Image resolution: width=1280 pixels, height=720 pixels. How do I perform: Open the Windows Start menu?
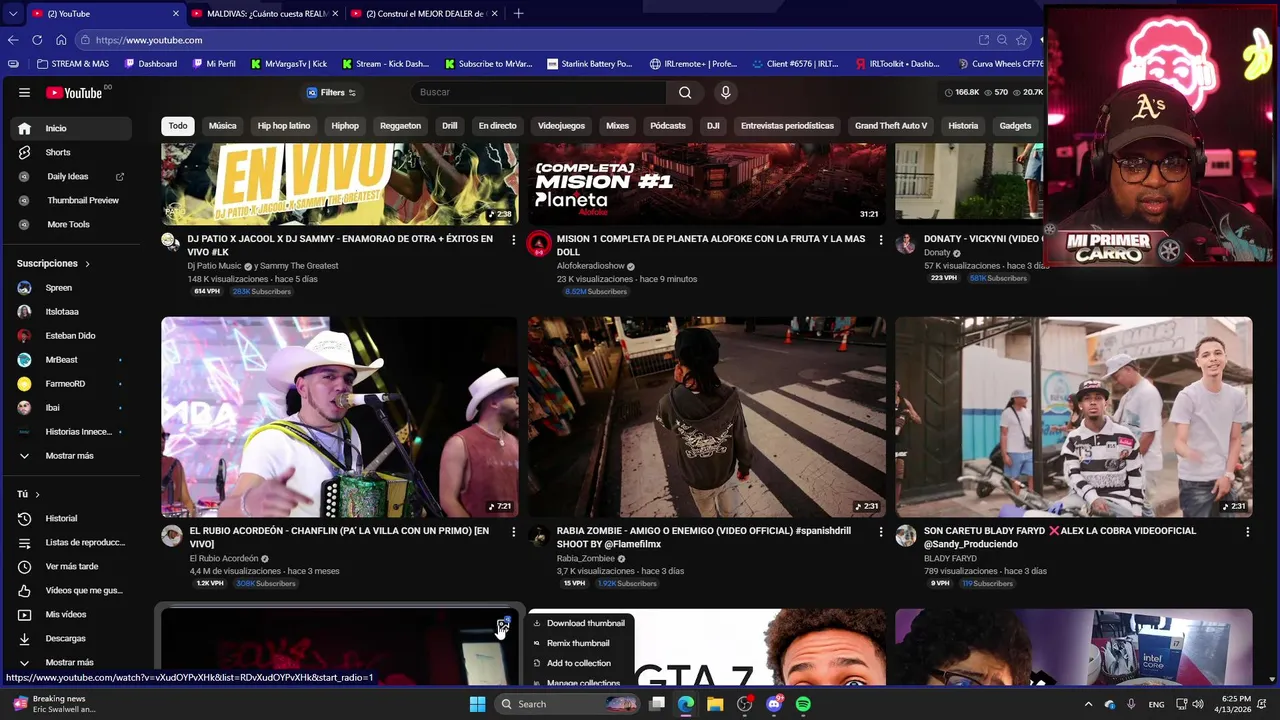[477, 704]
